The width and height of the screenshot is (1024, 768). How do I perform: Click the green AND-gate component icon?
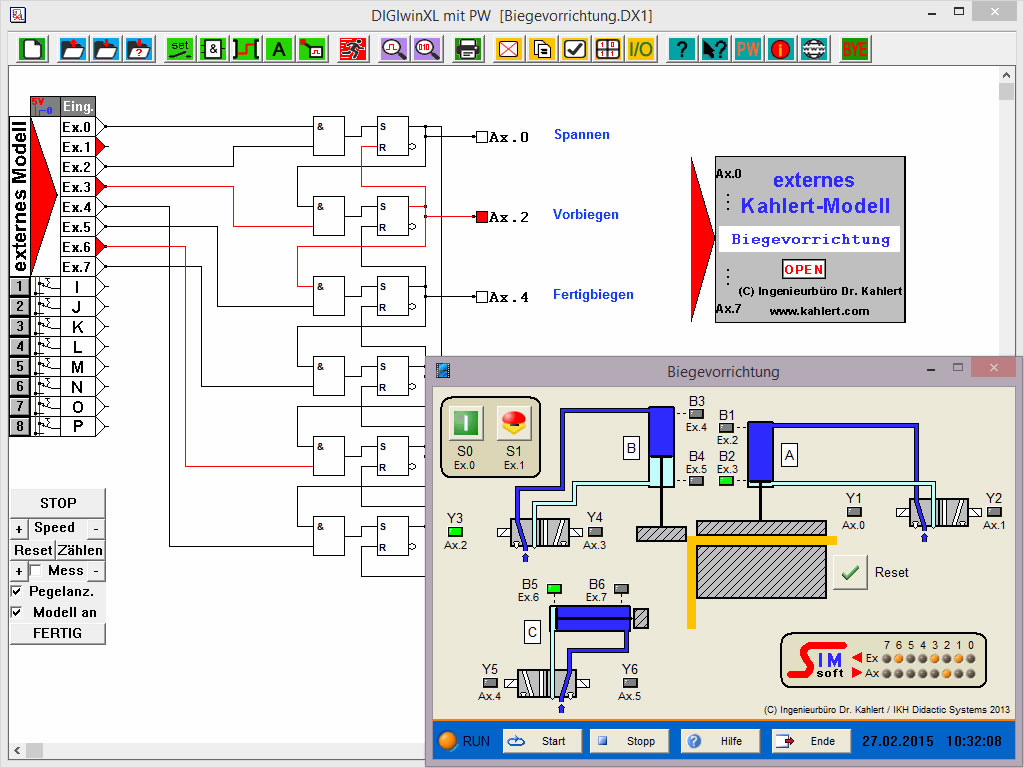[212, 48]
